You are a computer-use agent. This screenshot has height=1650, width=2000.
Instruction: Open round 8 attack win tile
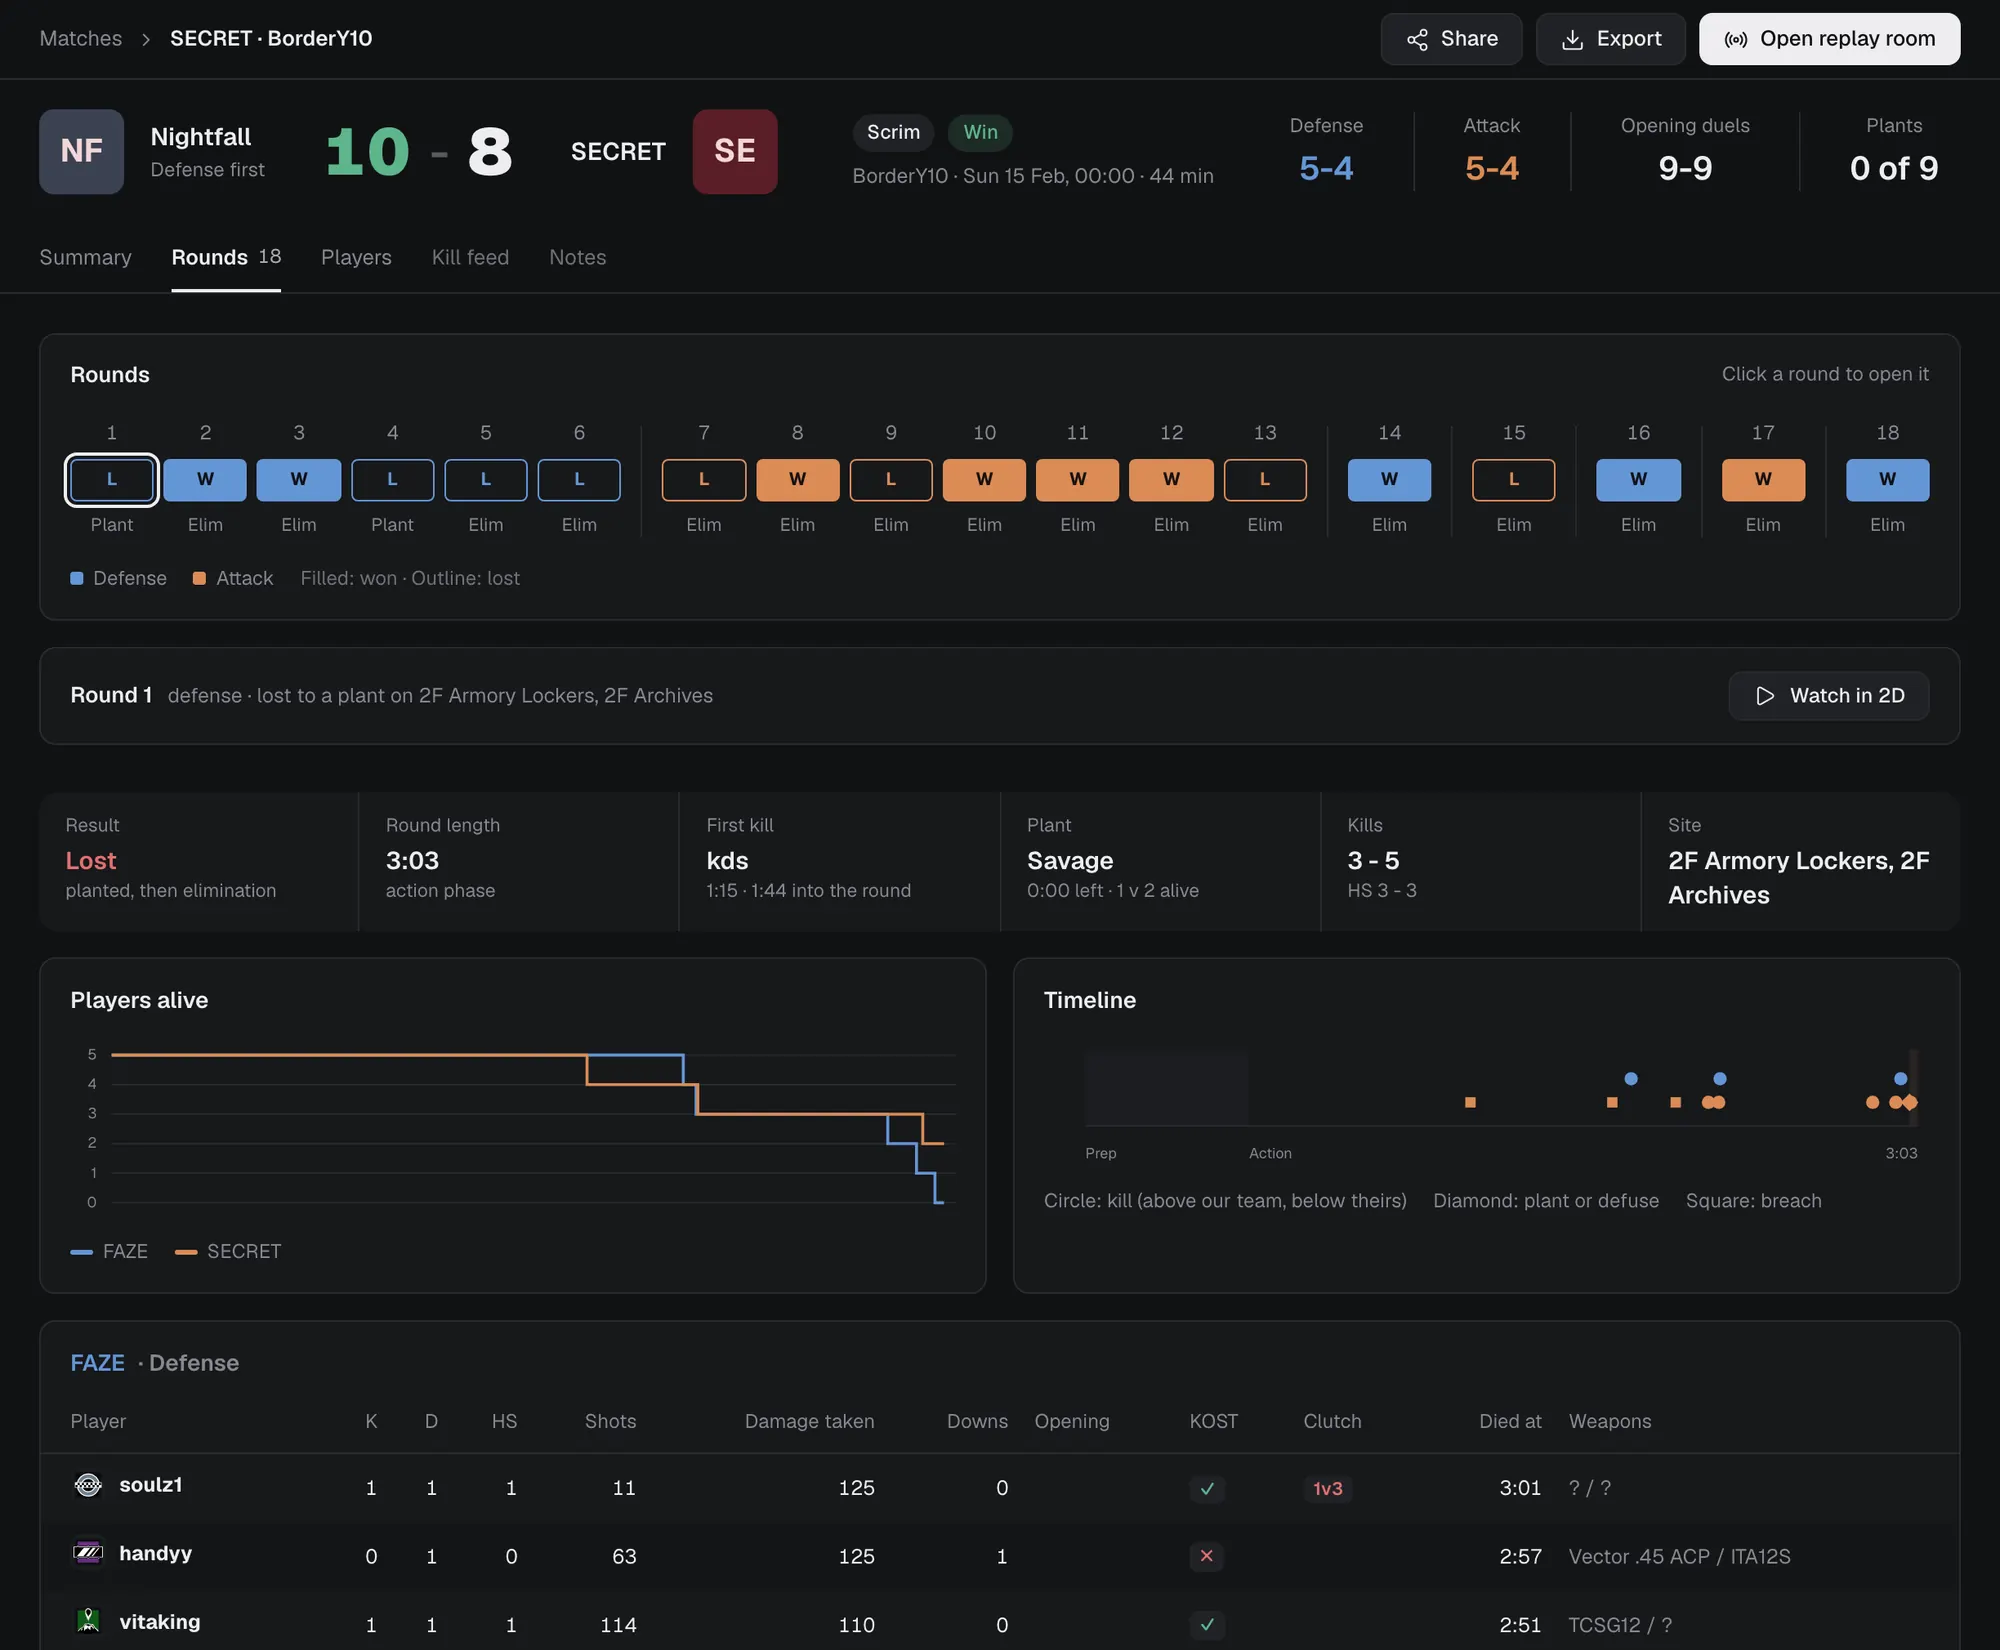[797, 480]
